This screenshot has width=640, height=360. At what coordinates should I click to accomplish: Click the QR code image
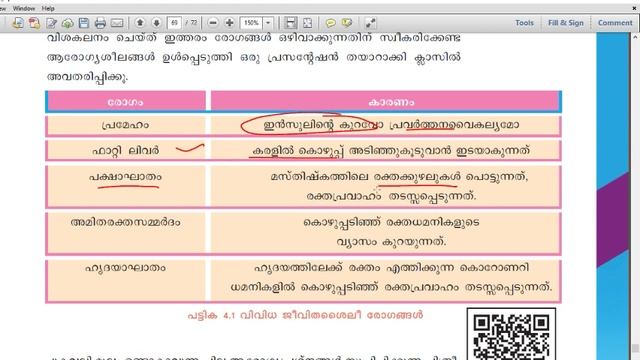[511, 334]
